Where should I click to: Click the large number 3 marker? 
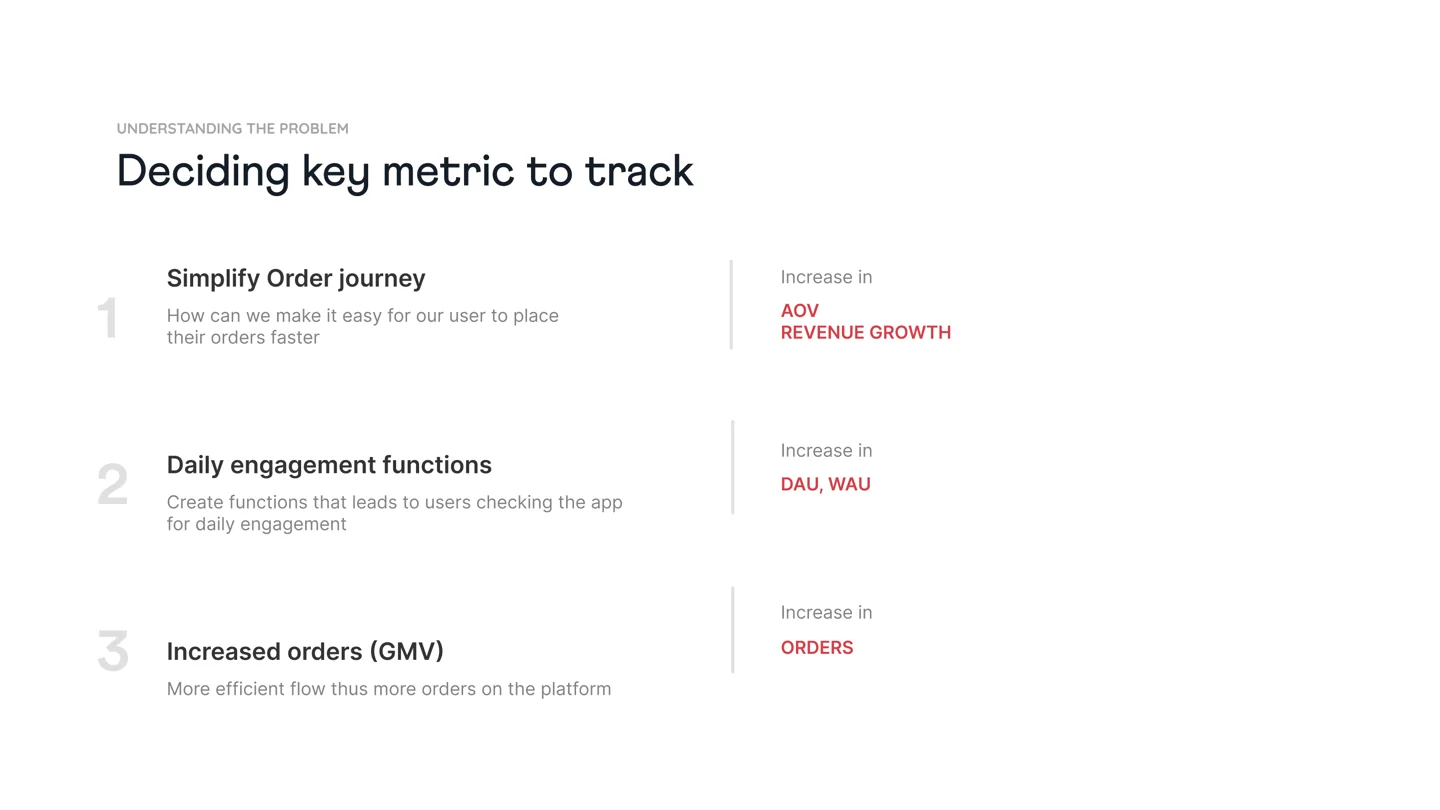click(x=113, y=651)
